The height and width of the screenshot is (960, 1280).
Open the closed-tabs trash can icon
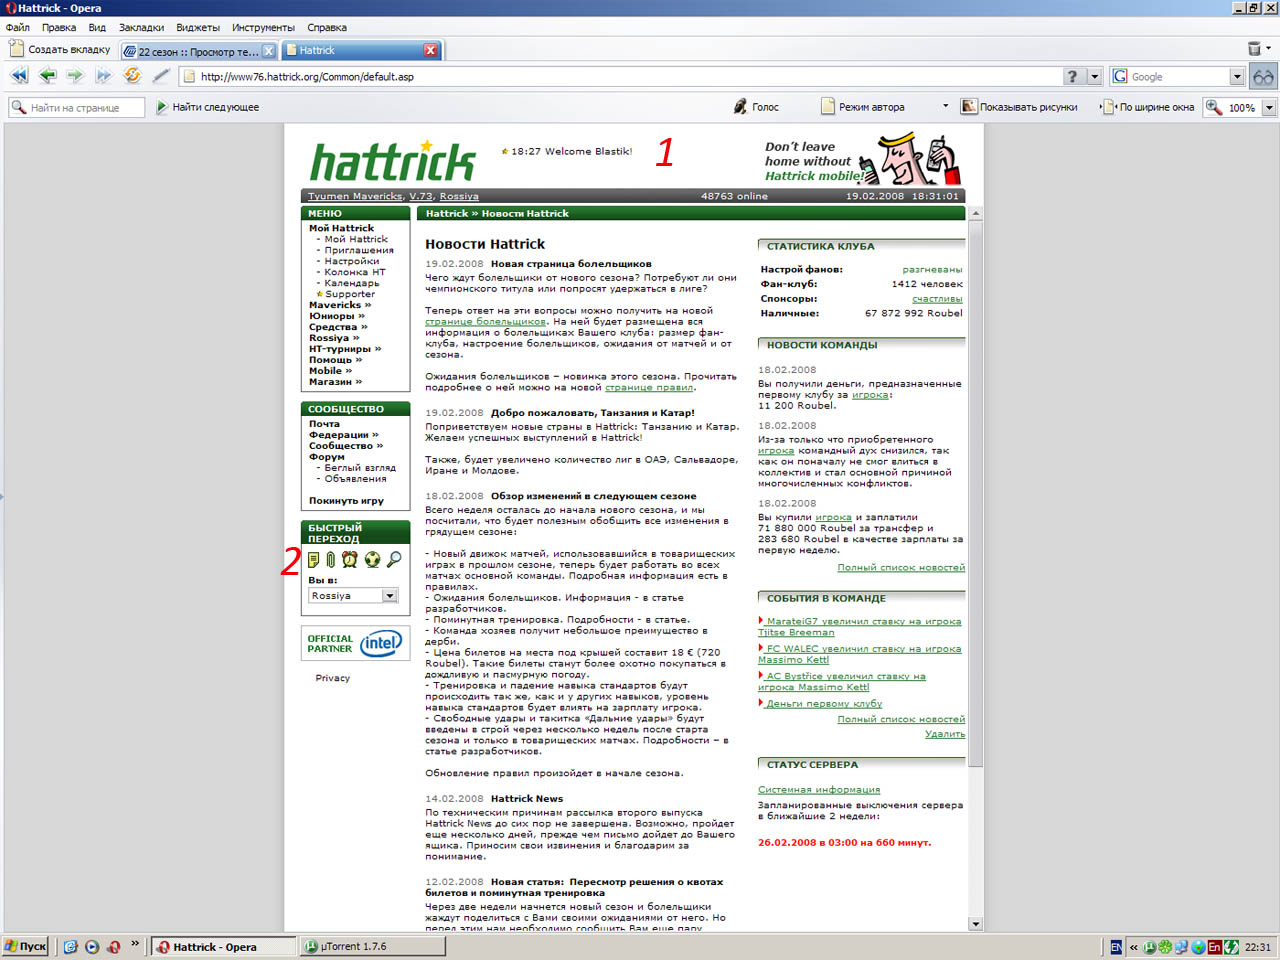[x=1254, y=48]
